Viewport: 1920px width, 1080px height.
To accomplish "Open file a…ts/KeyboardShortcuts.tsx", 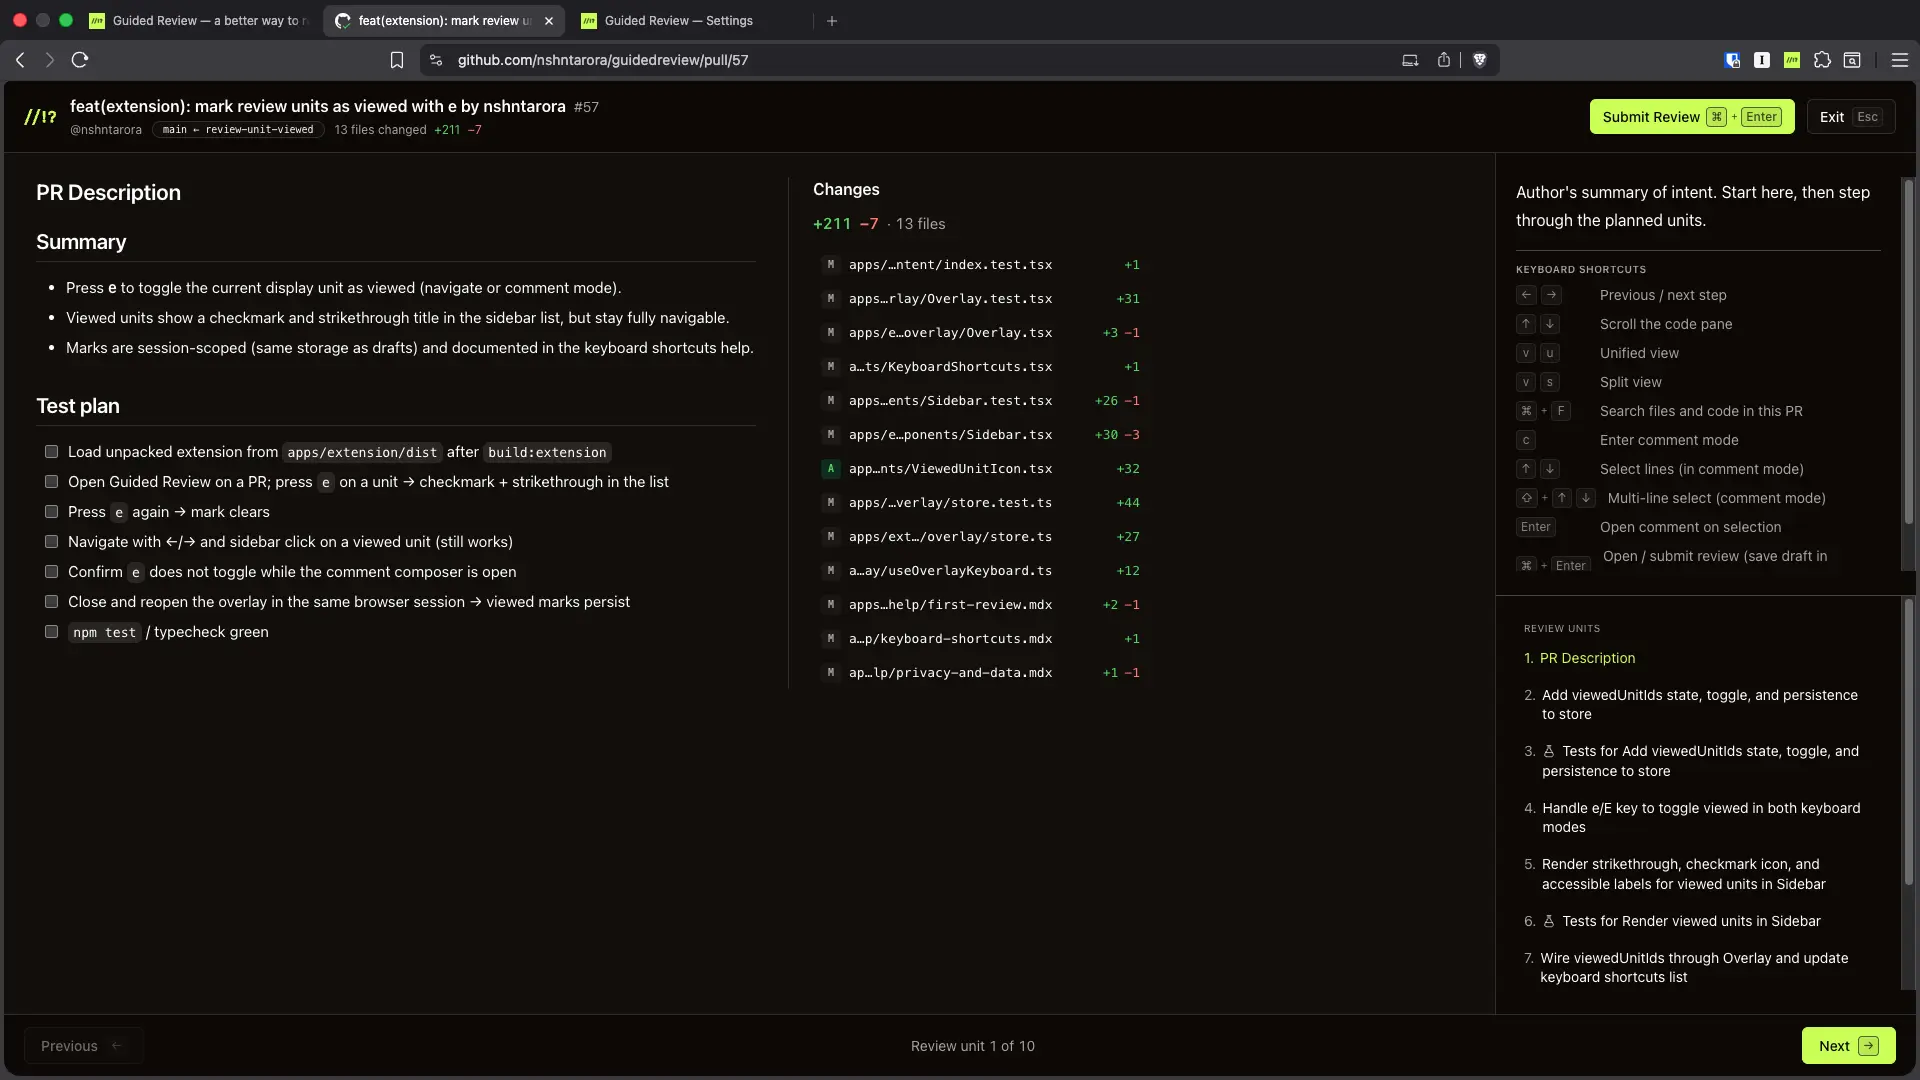I will pos(980,367).
